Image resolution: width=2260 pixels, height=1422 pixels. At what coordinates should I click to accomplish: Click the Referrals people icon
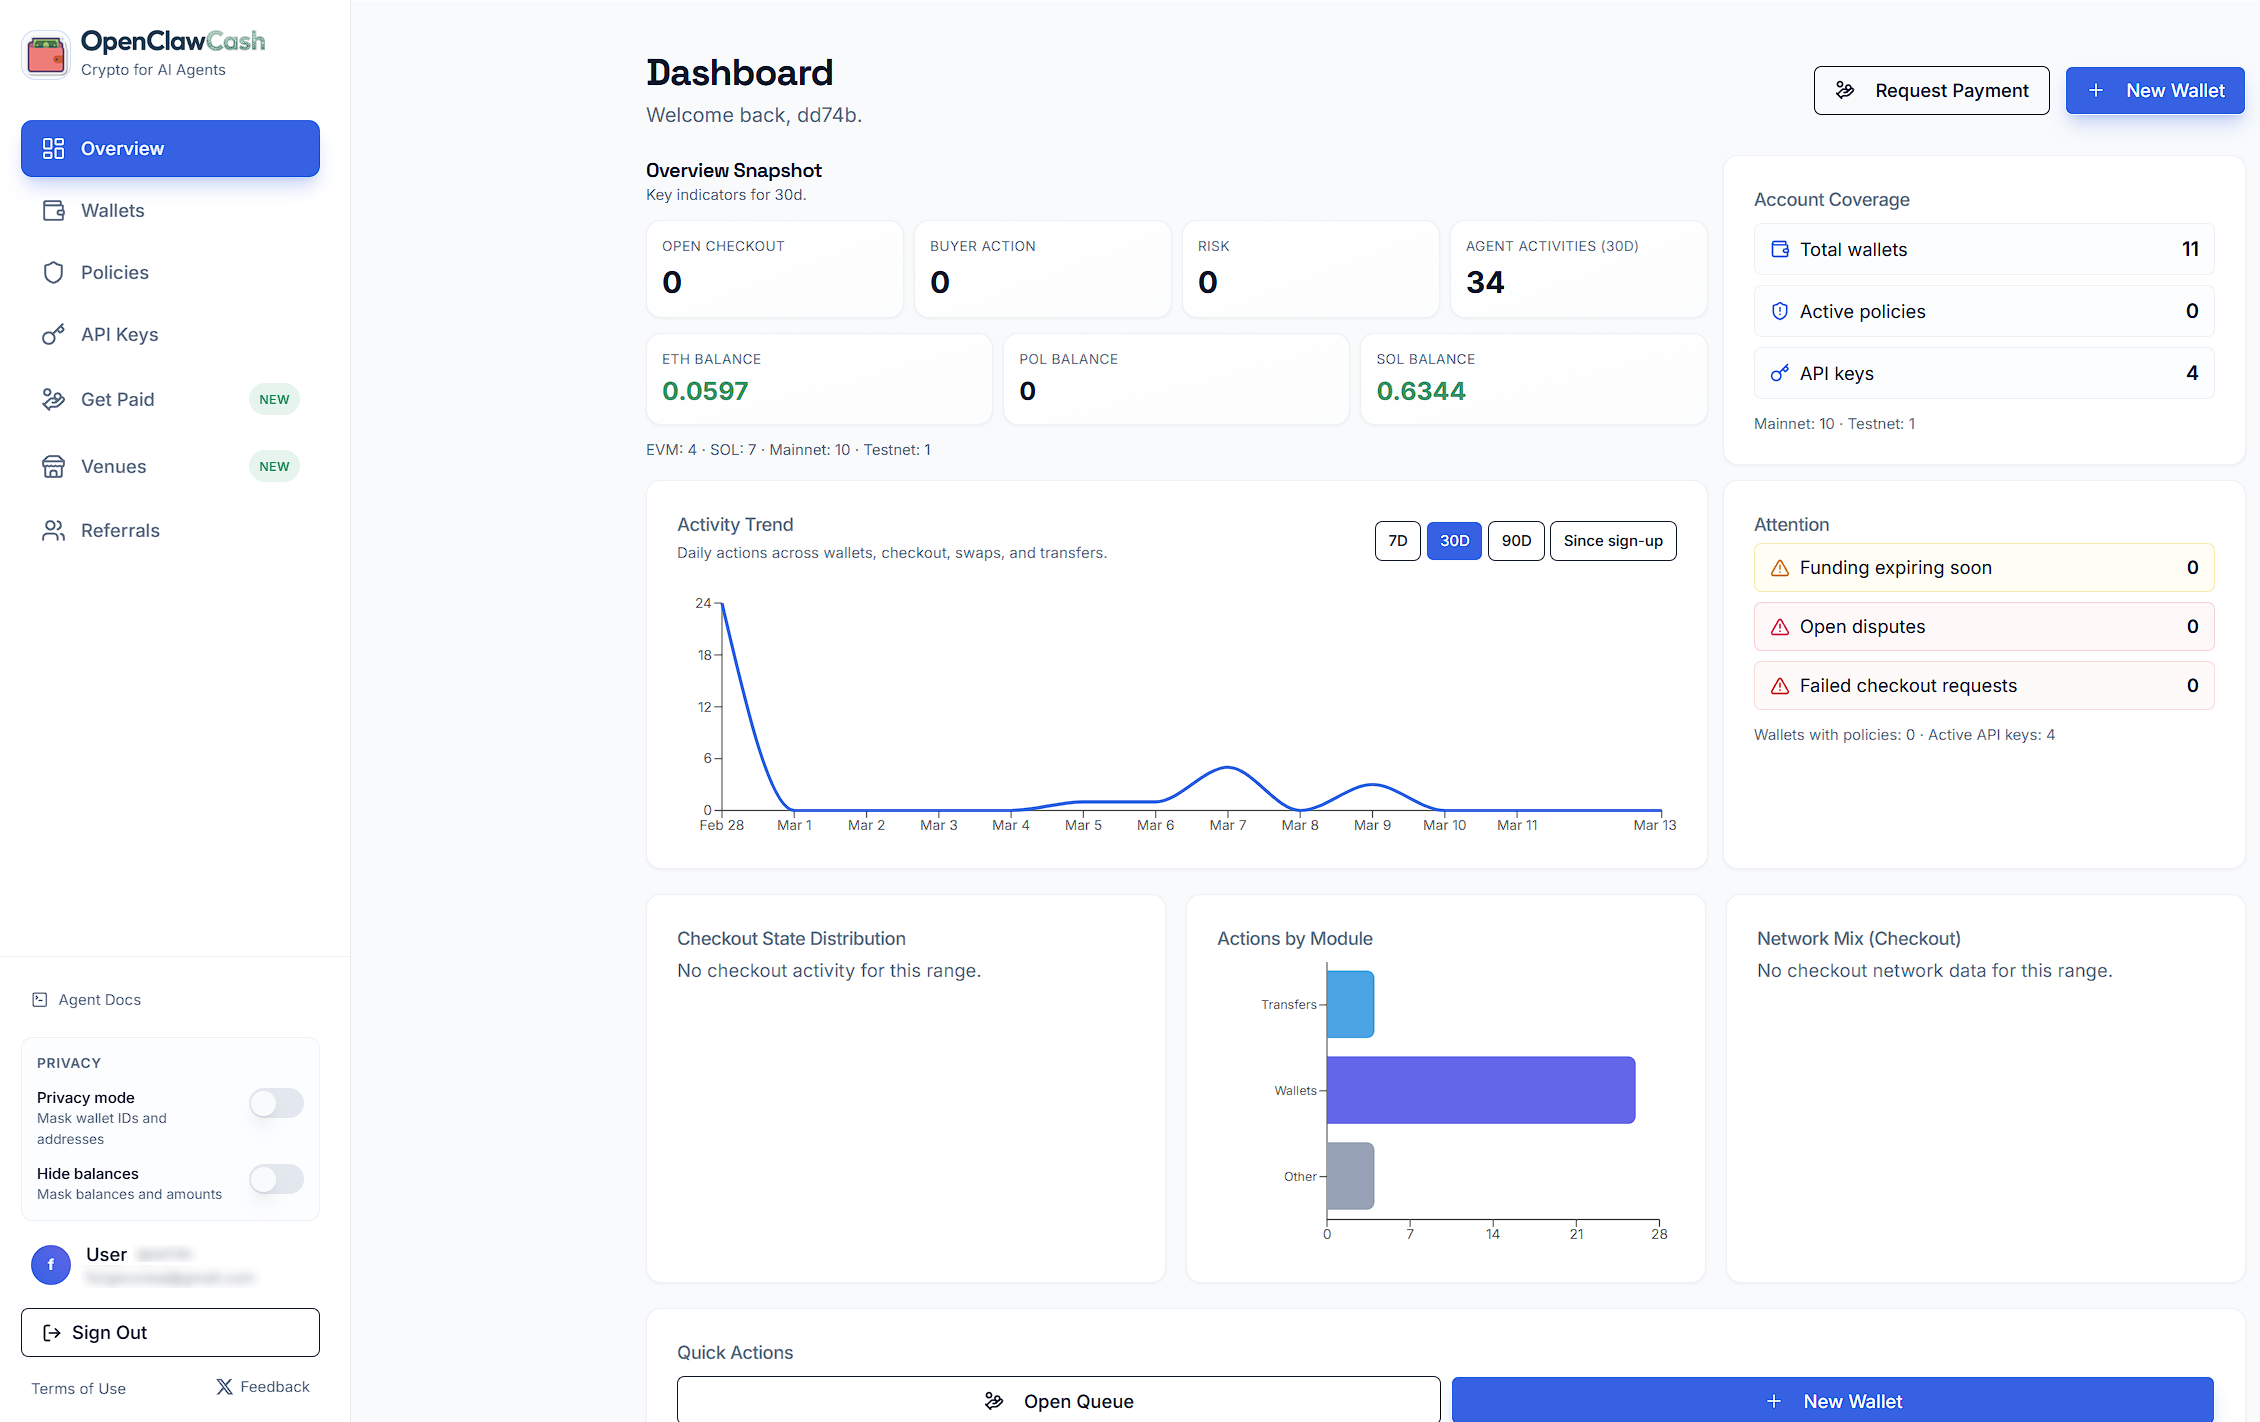coord(53,530)
